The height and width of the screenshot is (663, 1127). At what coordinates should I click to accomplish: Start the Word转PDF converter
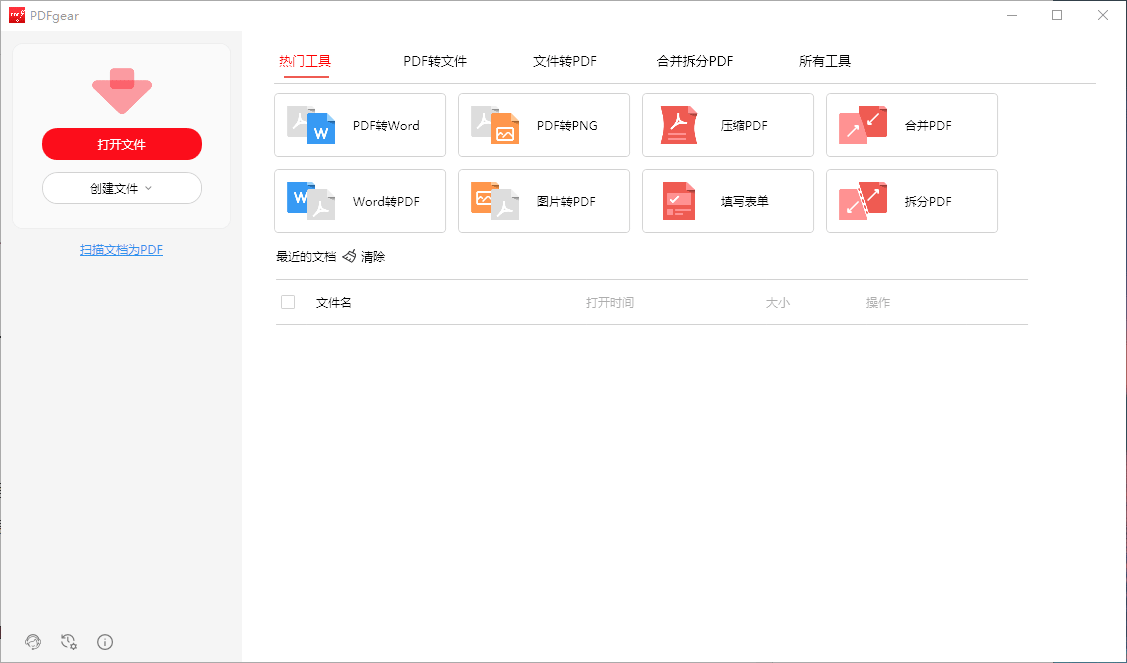tap(360, 201)
